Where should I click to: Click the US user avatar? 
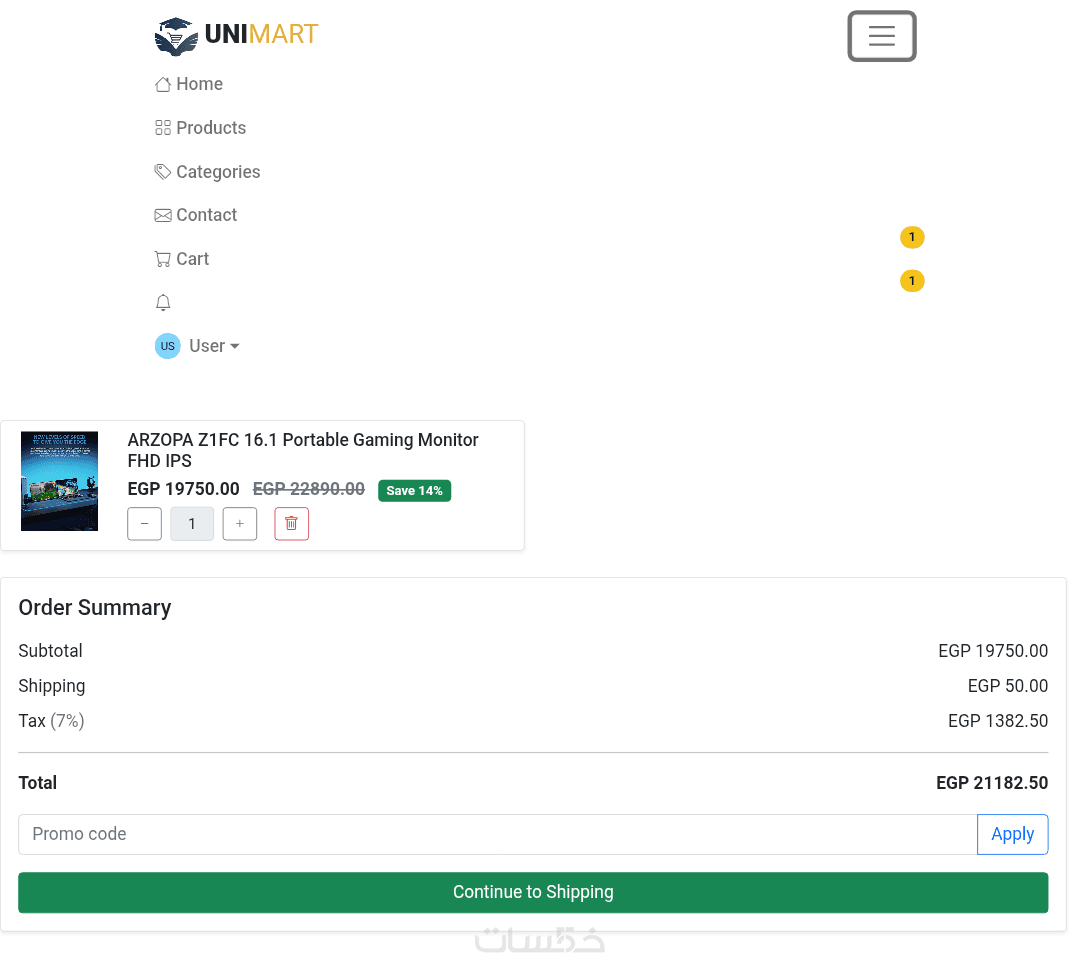(x=167, y=346)
